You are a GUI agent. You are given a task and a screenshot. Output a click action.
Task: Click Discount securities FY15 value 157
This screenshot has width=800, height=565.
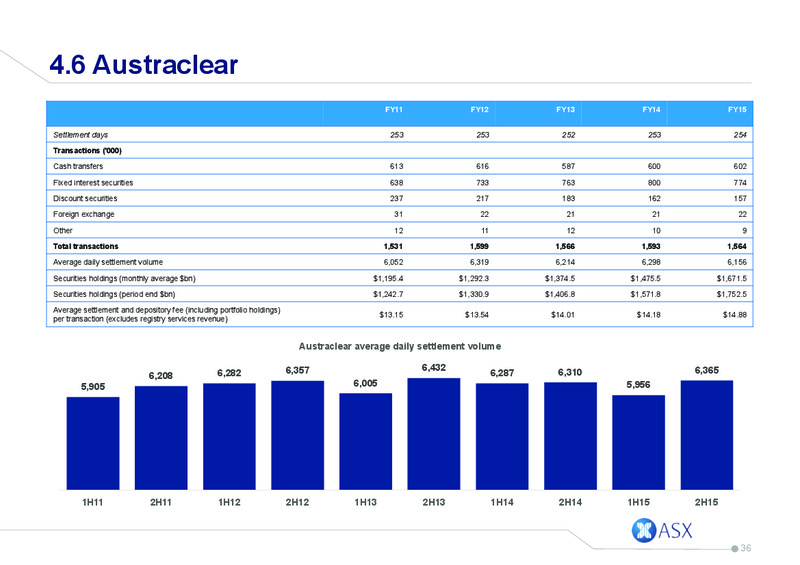pyautogui.click(x=740, y=199)
